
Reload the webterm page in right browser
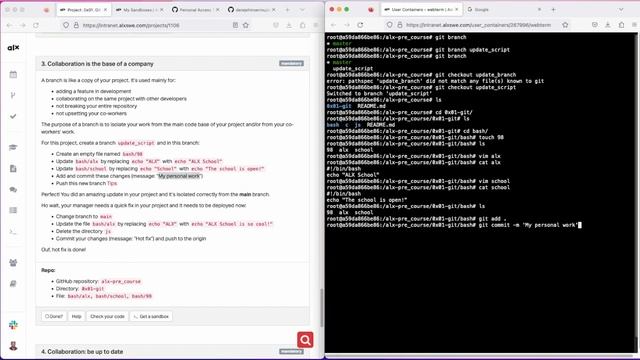[x=360, y=25]
